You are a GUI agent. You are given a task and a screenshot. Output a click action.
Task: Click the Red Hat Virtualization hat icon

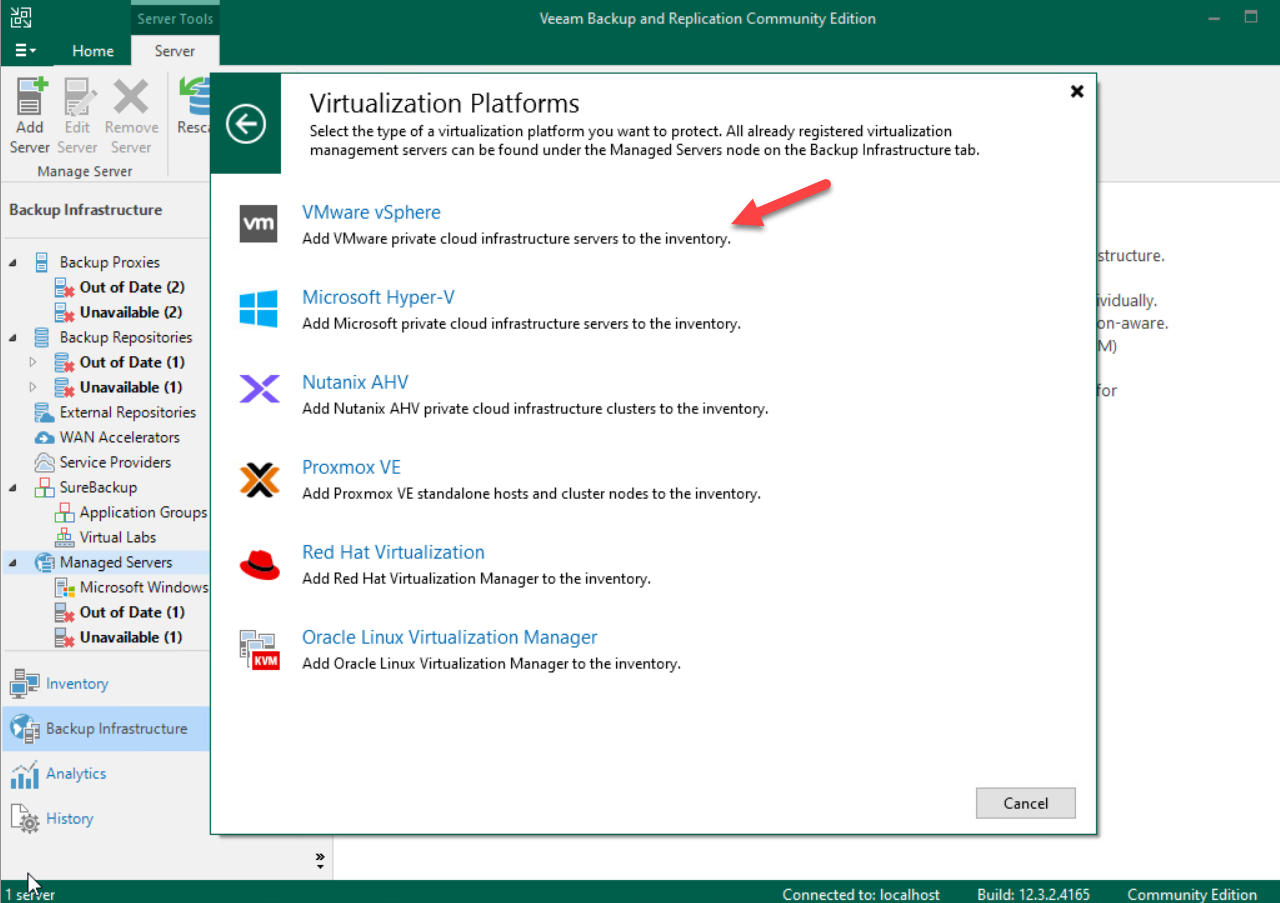tap(258, 563)
